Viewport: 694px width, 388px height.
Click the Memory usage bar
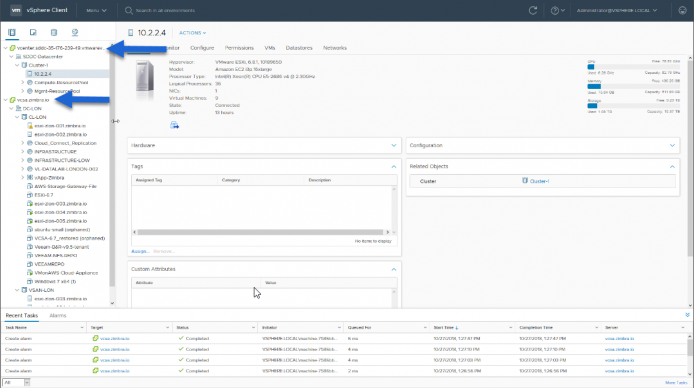(633, 86)
